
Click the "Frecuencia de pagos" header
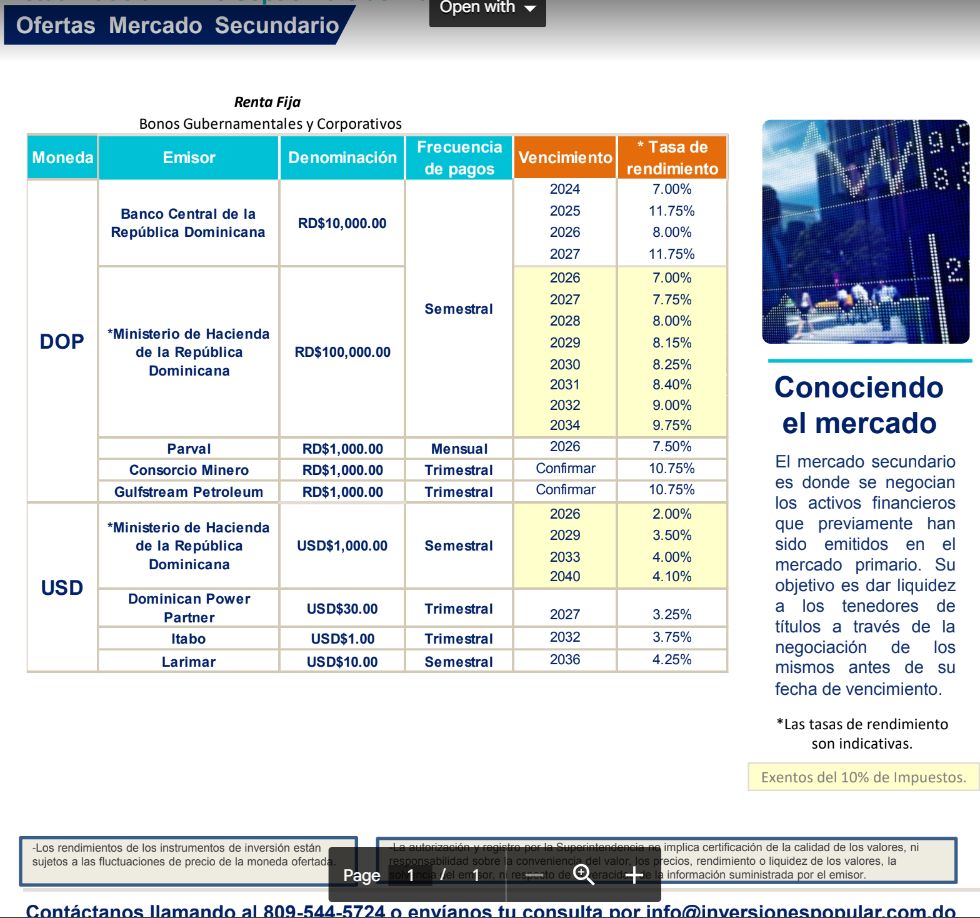coord(459,157)
